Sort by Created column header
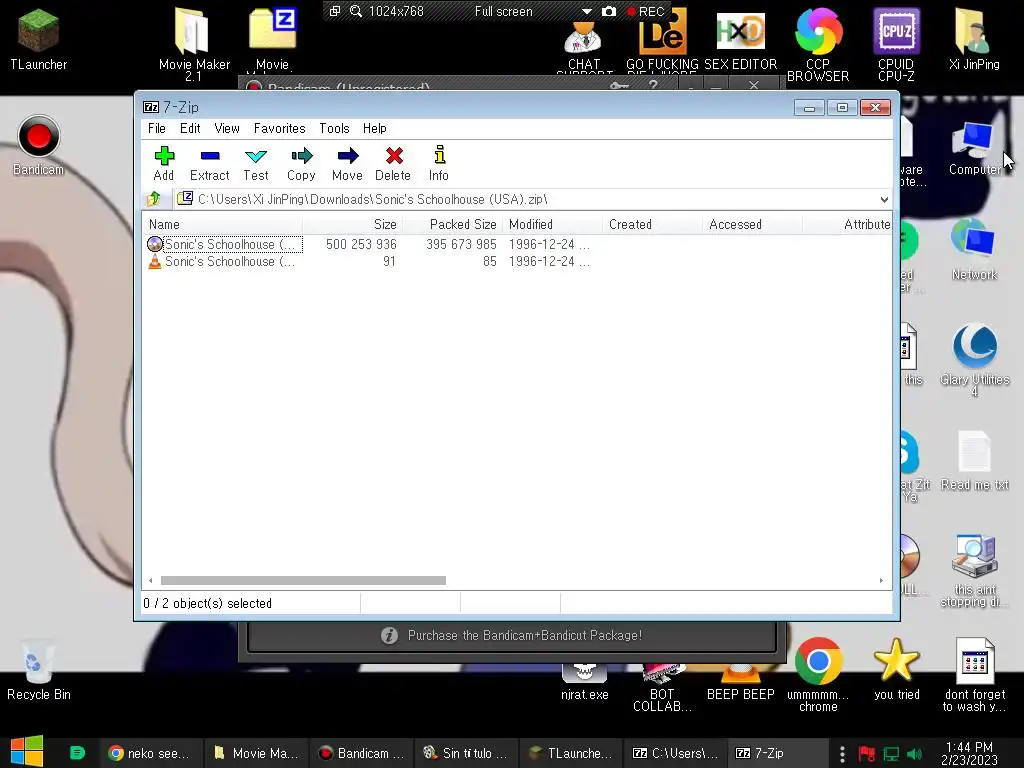This screenshot has width=1024, height=768. click(652, 225)
